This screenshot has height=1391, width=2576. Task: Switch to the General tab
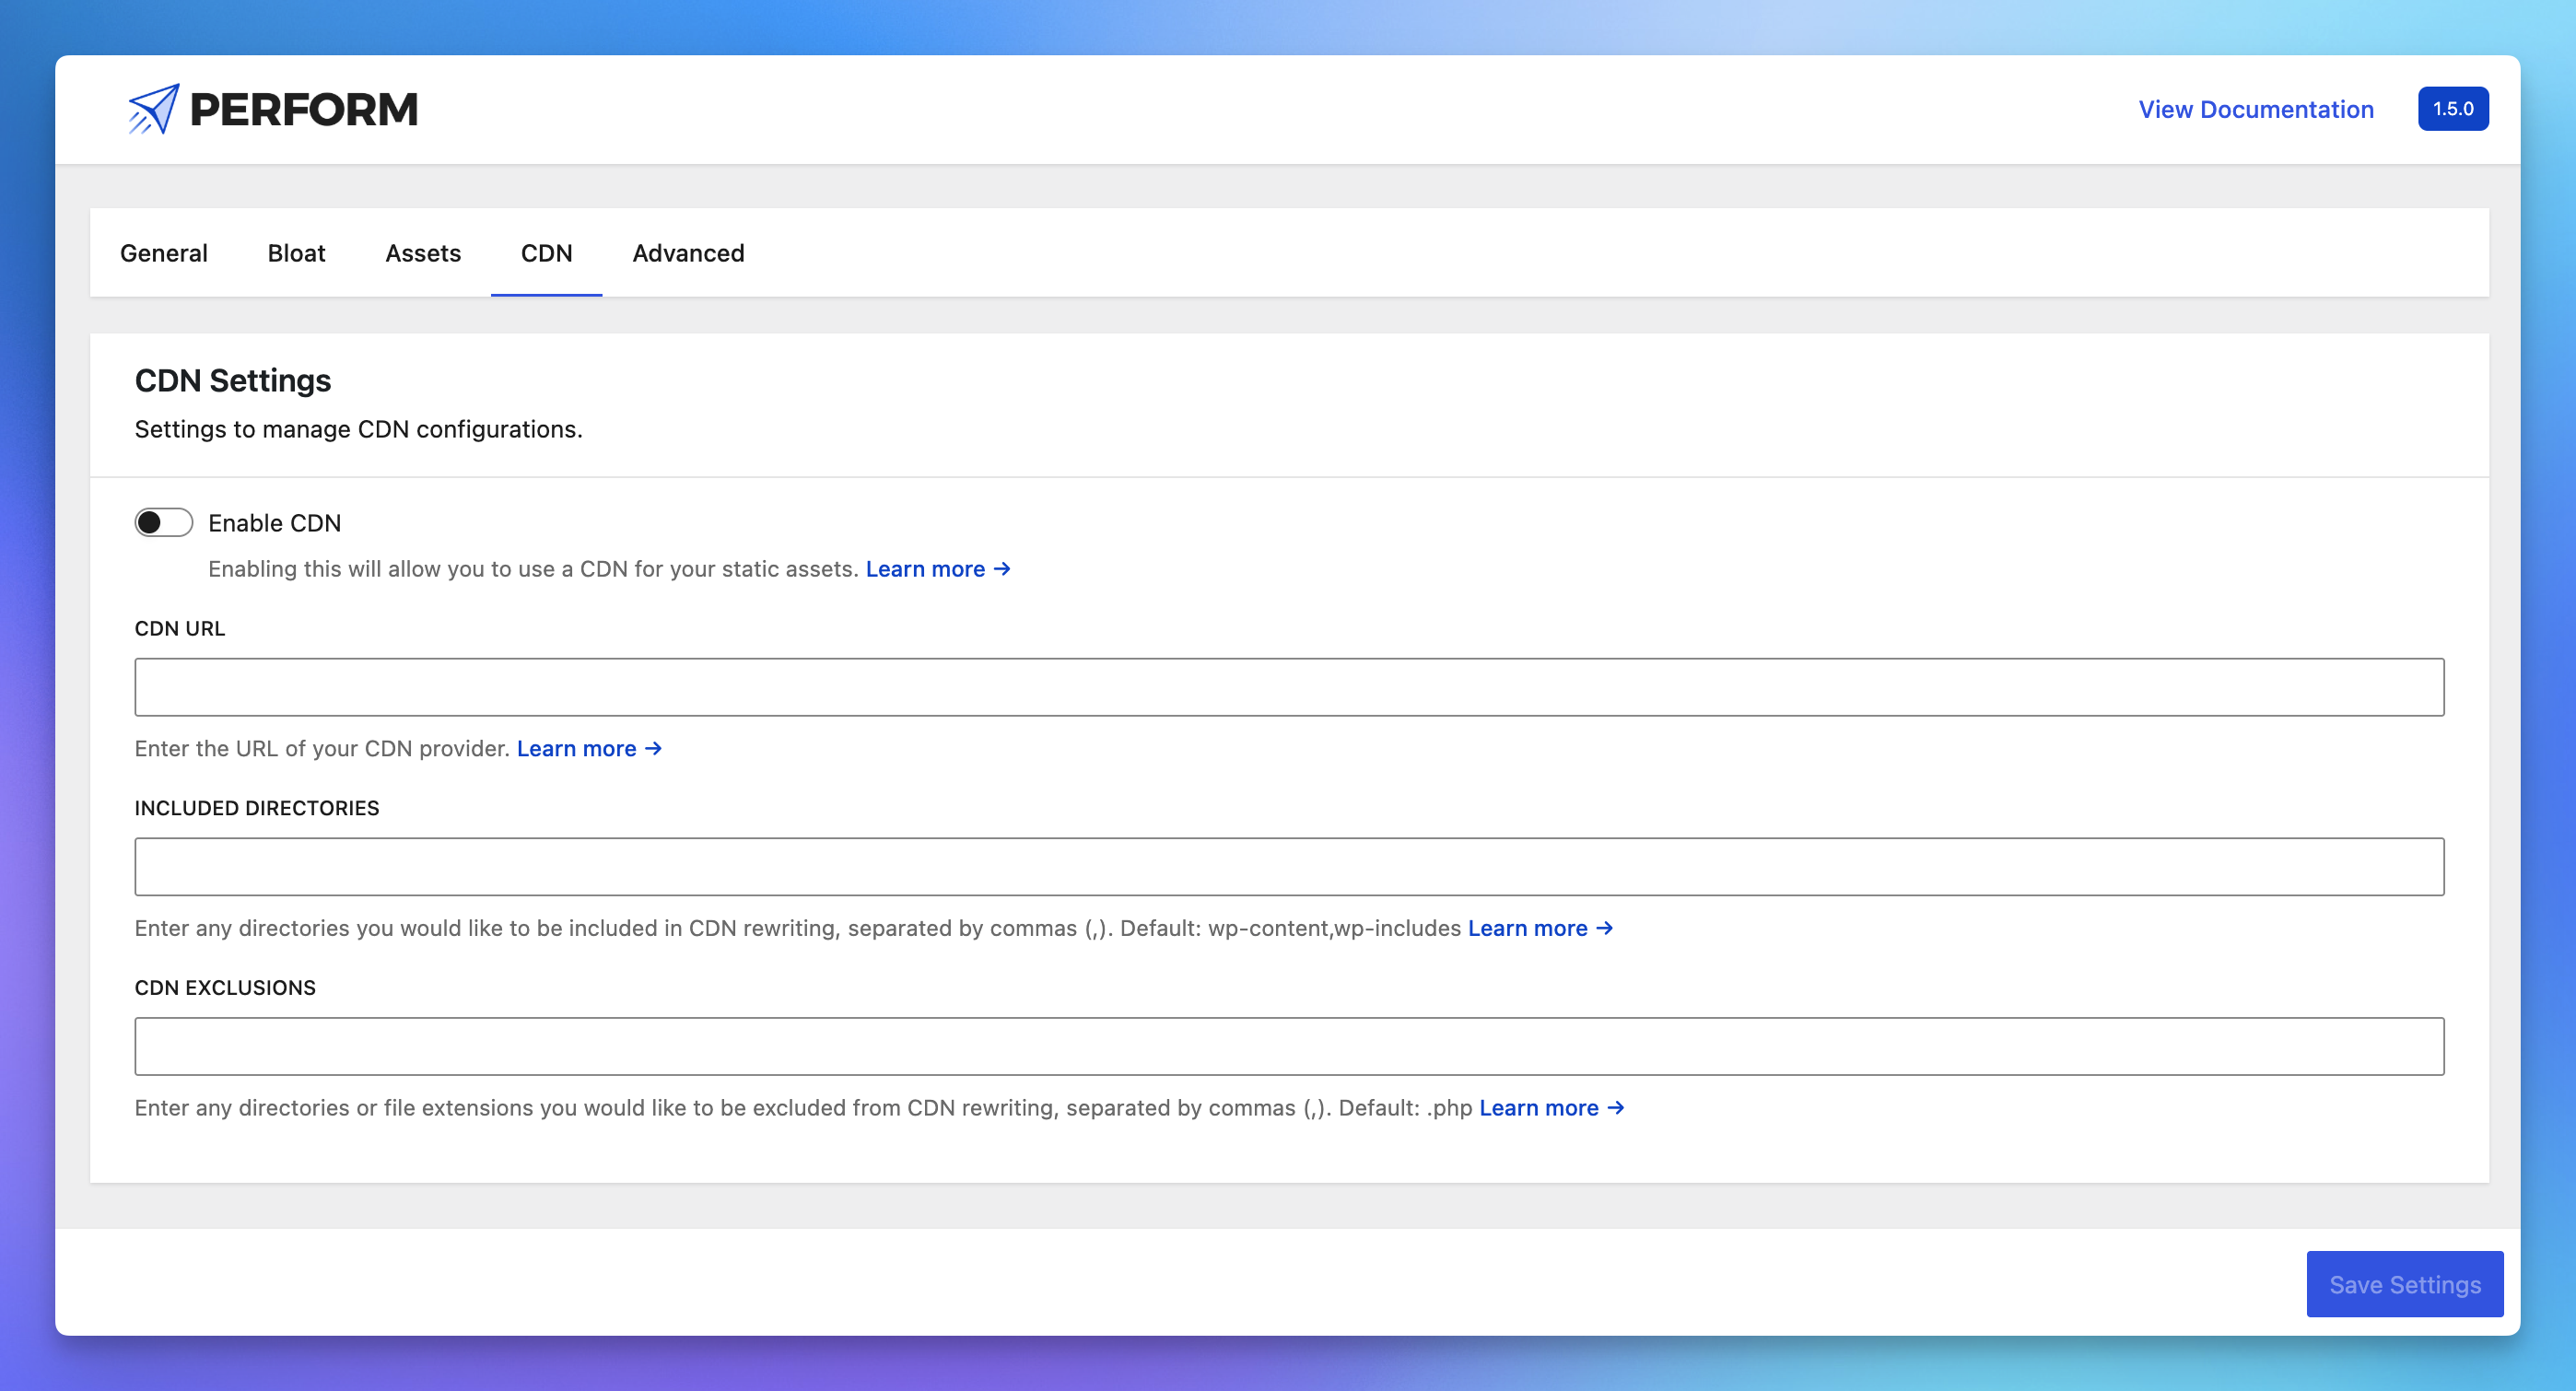click(x=164, y=253)
